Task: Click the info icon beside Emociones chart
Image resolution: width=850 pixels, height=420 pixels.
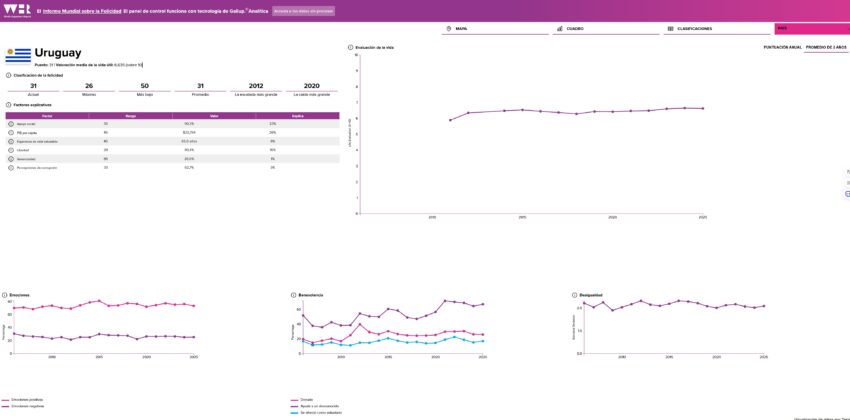Action: 9,295
